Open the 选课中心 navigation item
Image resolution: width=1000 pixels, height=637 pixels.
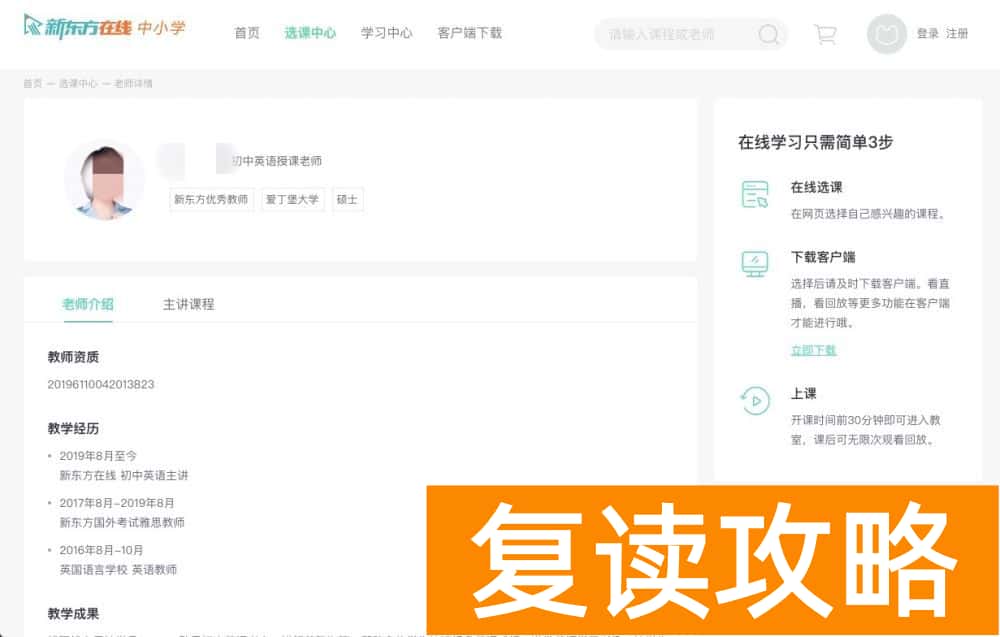(x=310, y=33)
